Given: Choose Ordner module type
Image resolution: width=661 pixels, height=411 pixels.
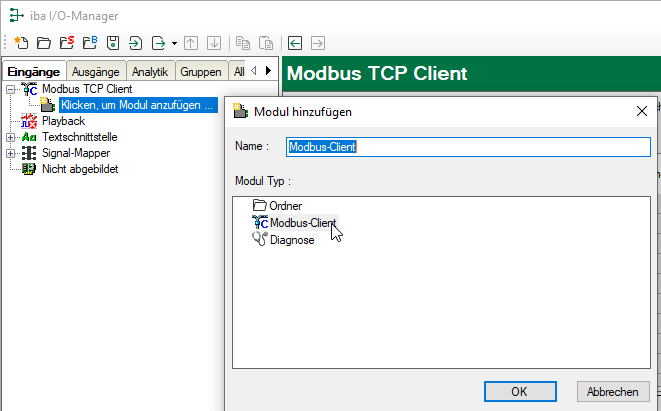Looking at the screenshot, I should pyautogui.click(x=285, y=206).
